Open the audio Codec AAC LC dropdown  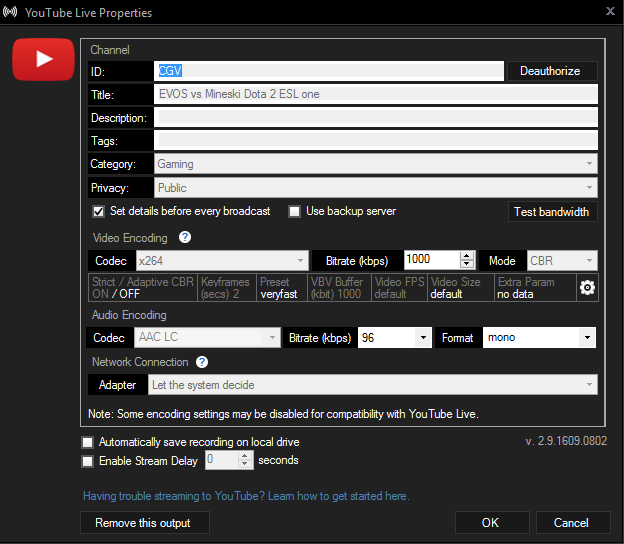(207, 337)
